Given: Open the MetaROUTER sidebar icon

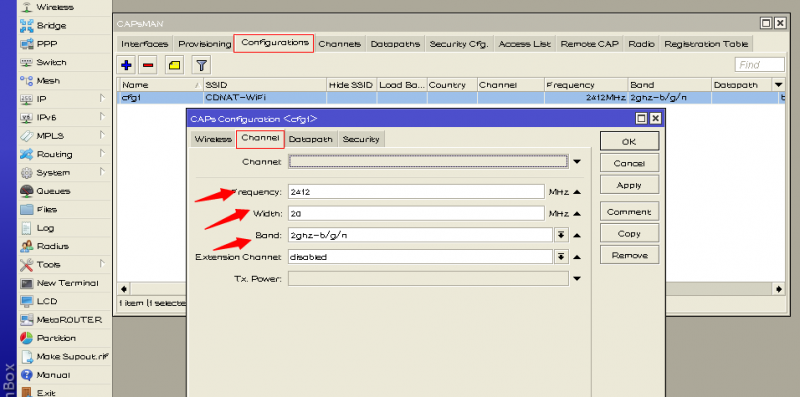Looking at the screenshot, I should (x=27, y=319).
